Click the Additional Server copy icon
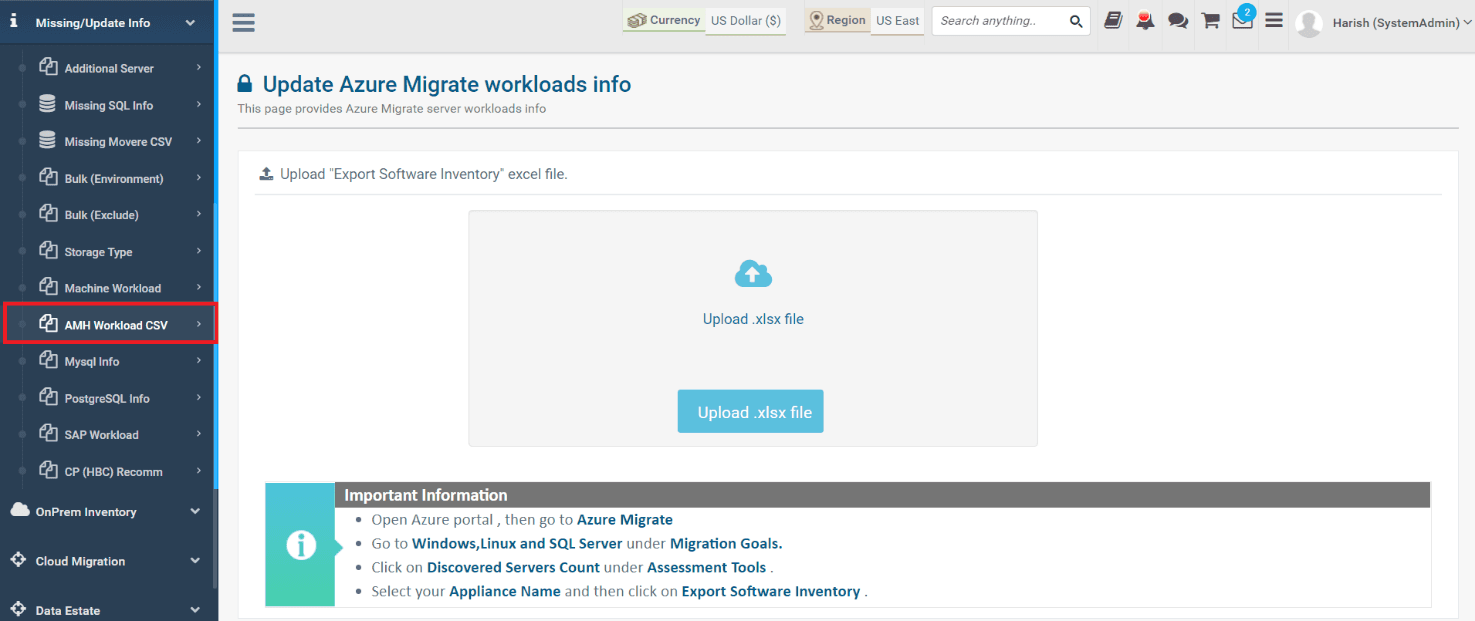 coord(47,67)
